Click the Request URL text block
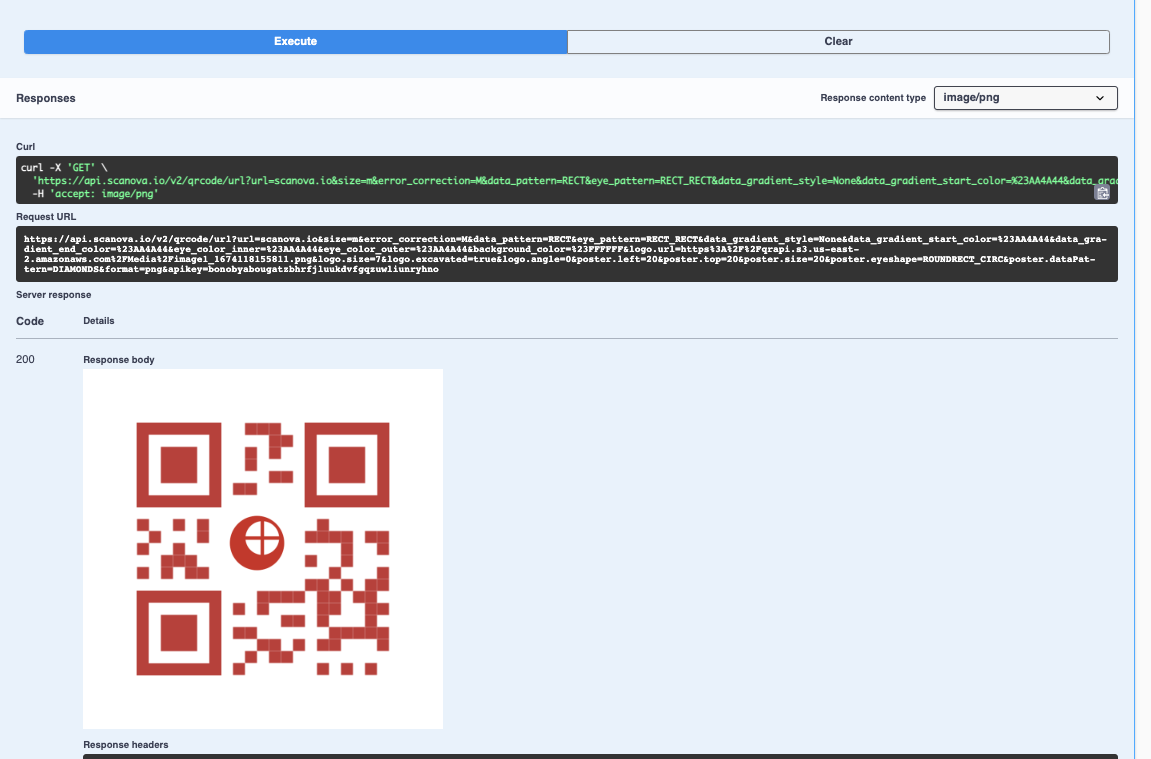Viewport: 1151px width, 759px height. 567,254
